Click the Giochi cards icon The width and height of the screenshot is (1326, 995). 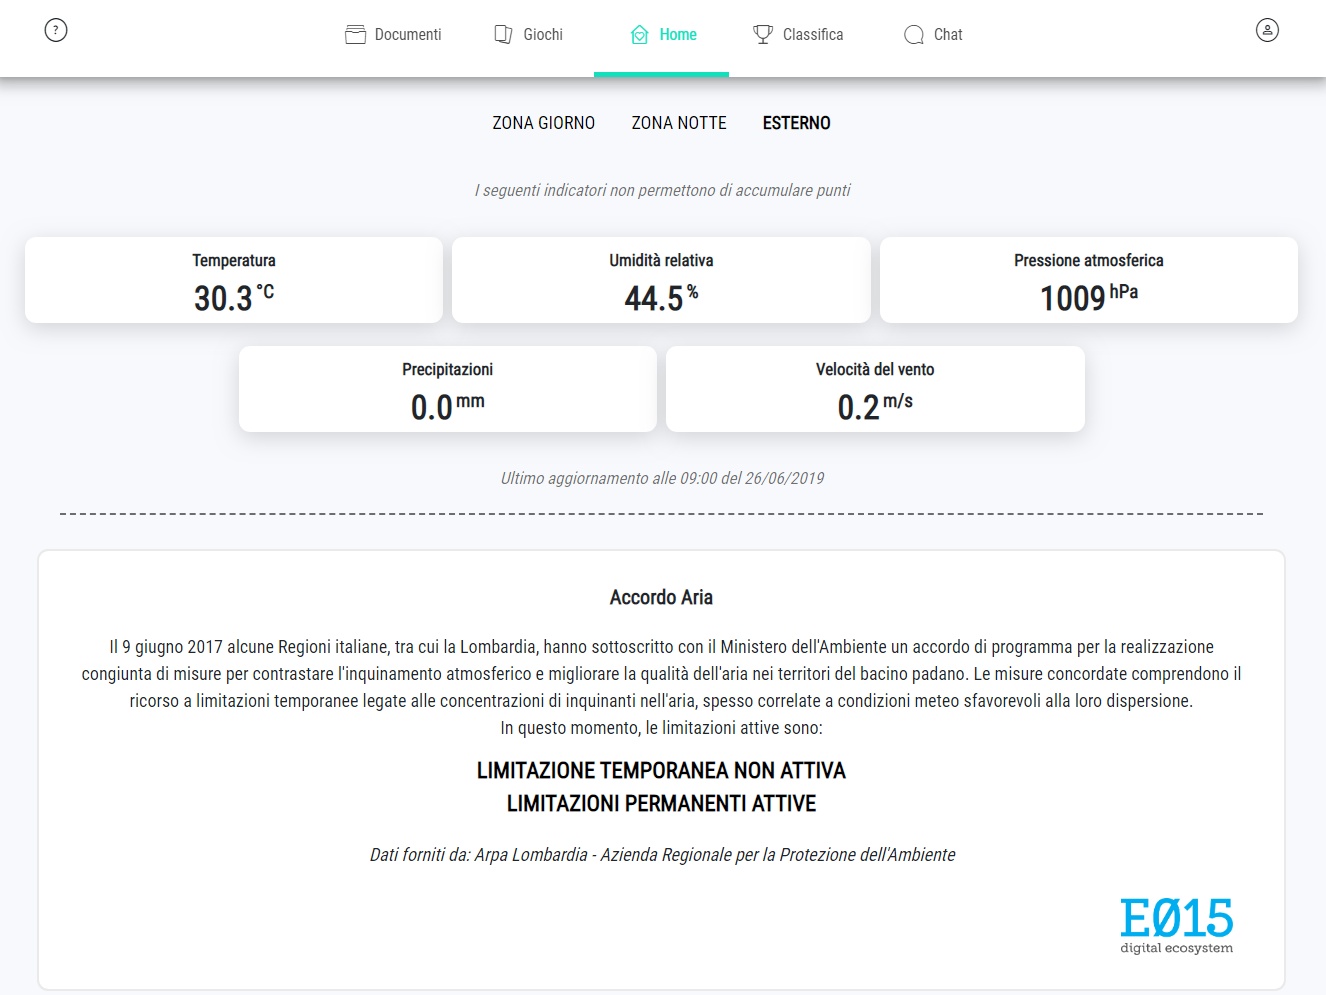(x=504, y=35)
